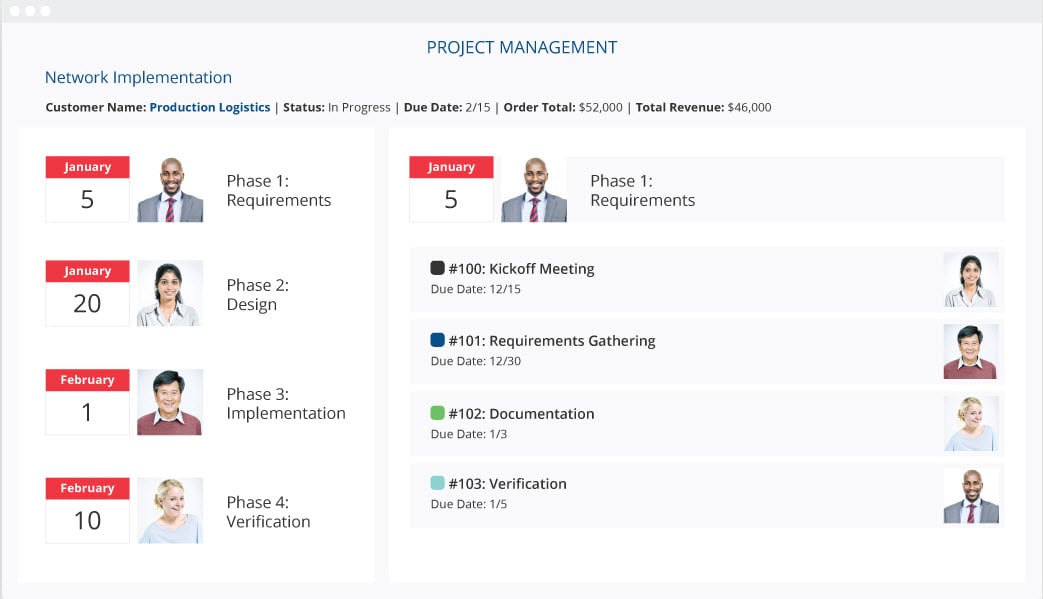
Task: Open the Production Logistics customer link
Action: (x=210, y=107)
